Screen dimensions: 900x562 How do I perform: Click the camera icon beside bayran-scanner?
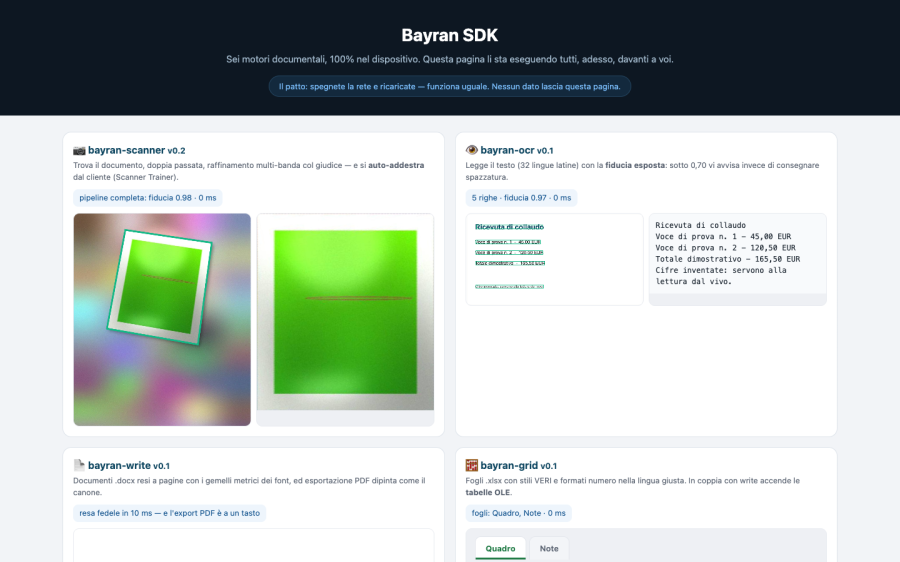point(79,150)
